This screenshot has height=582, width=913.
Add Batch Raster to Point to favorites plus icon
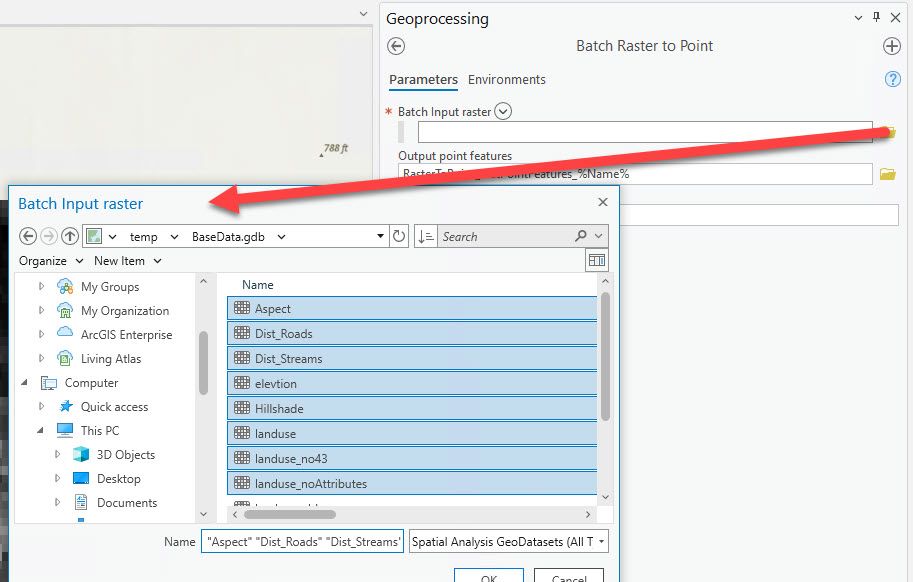point(891,46)
